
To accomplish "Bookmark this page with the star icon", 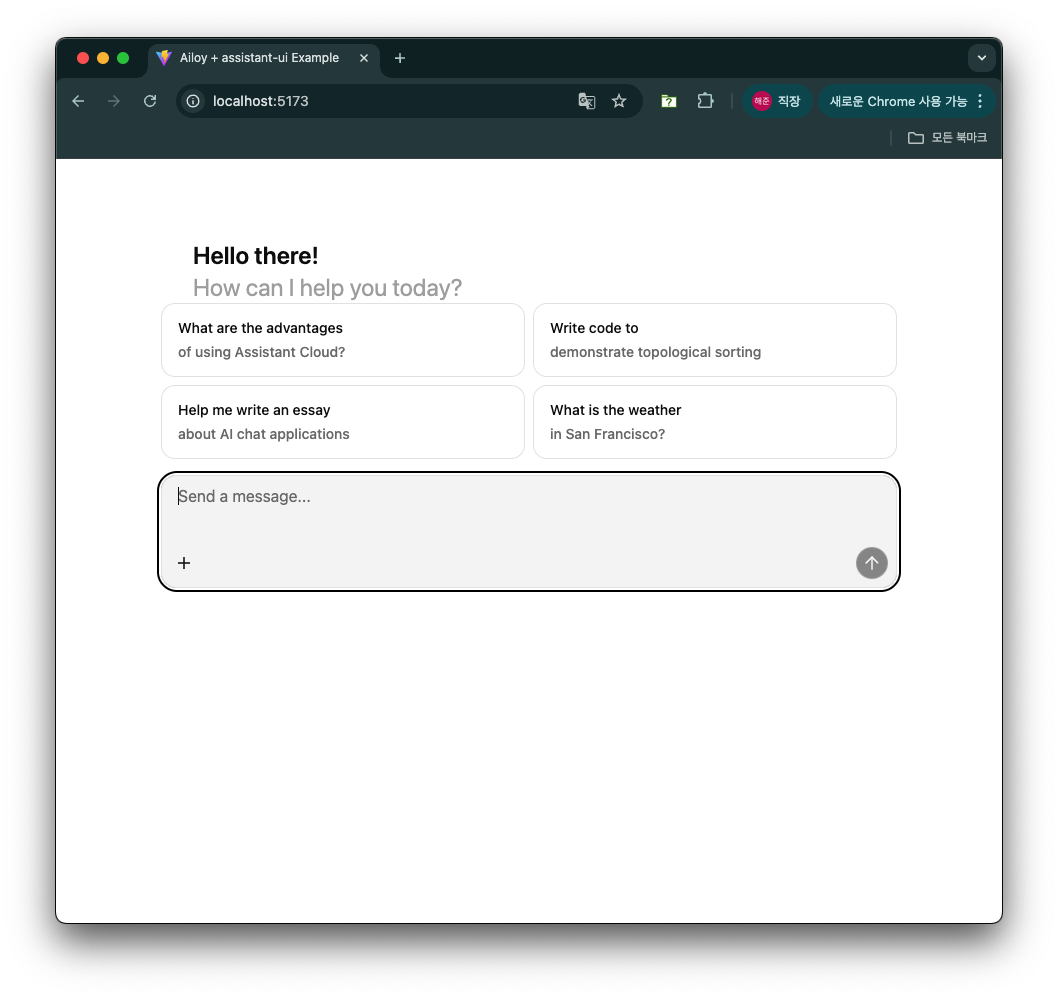I will coord(619,101).
